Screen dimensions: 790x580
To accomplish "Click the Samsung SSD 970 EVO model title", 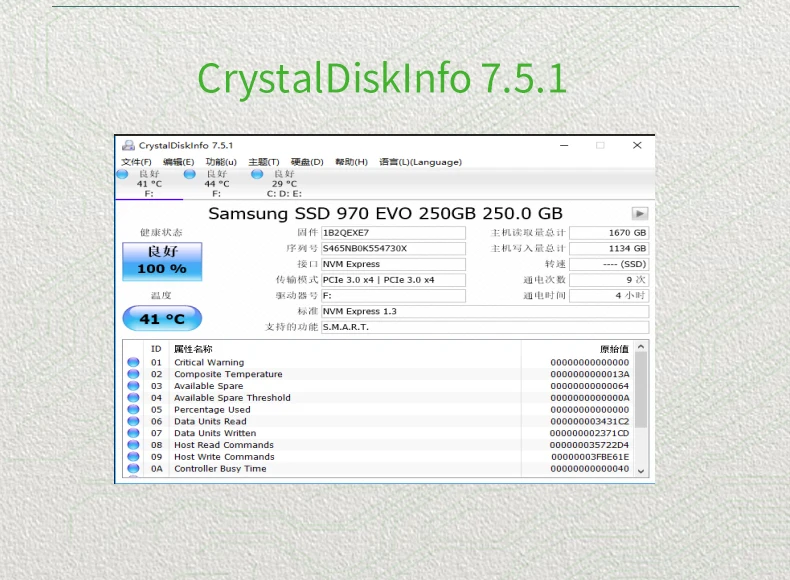I will pos(385,214).
